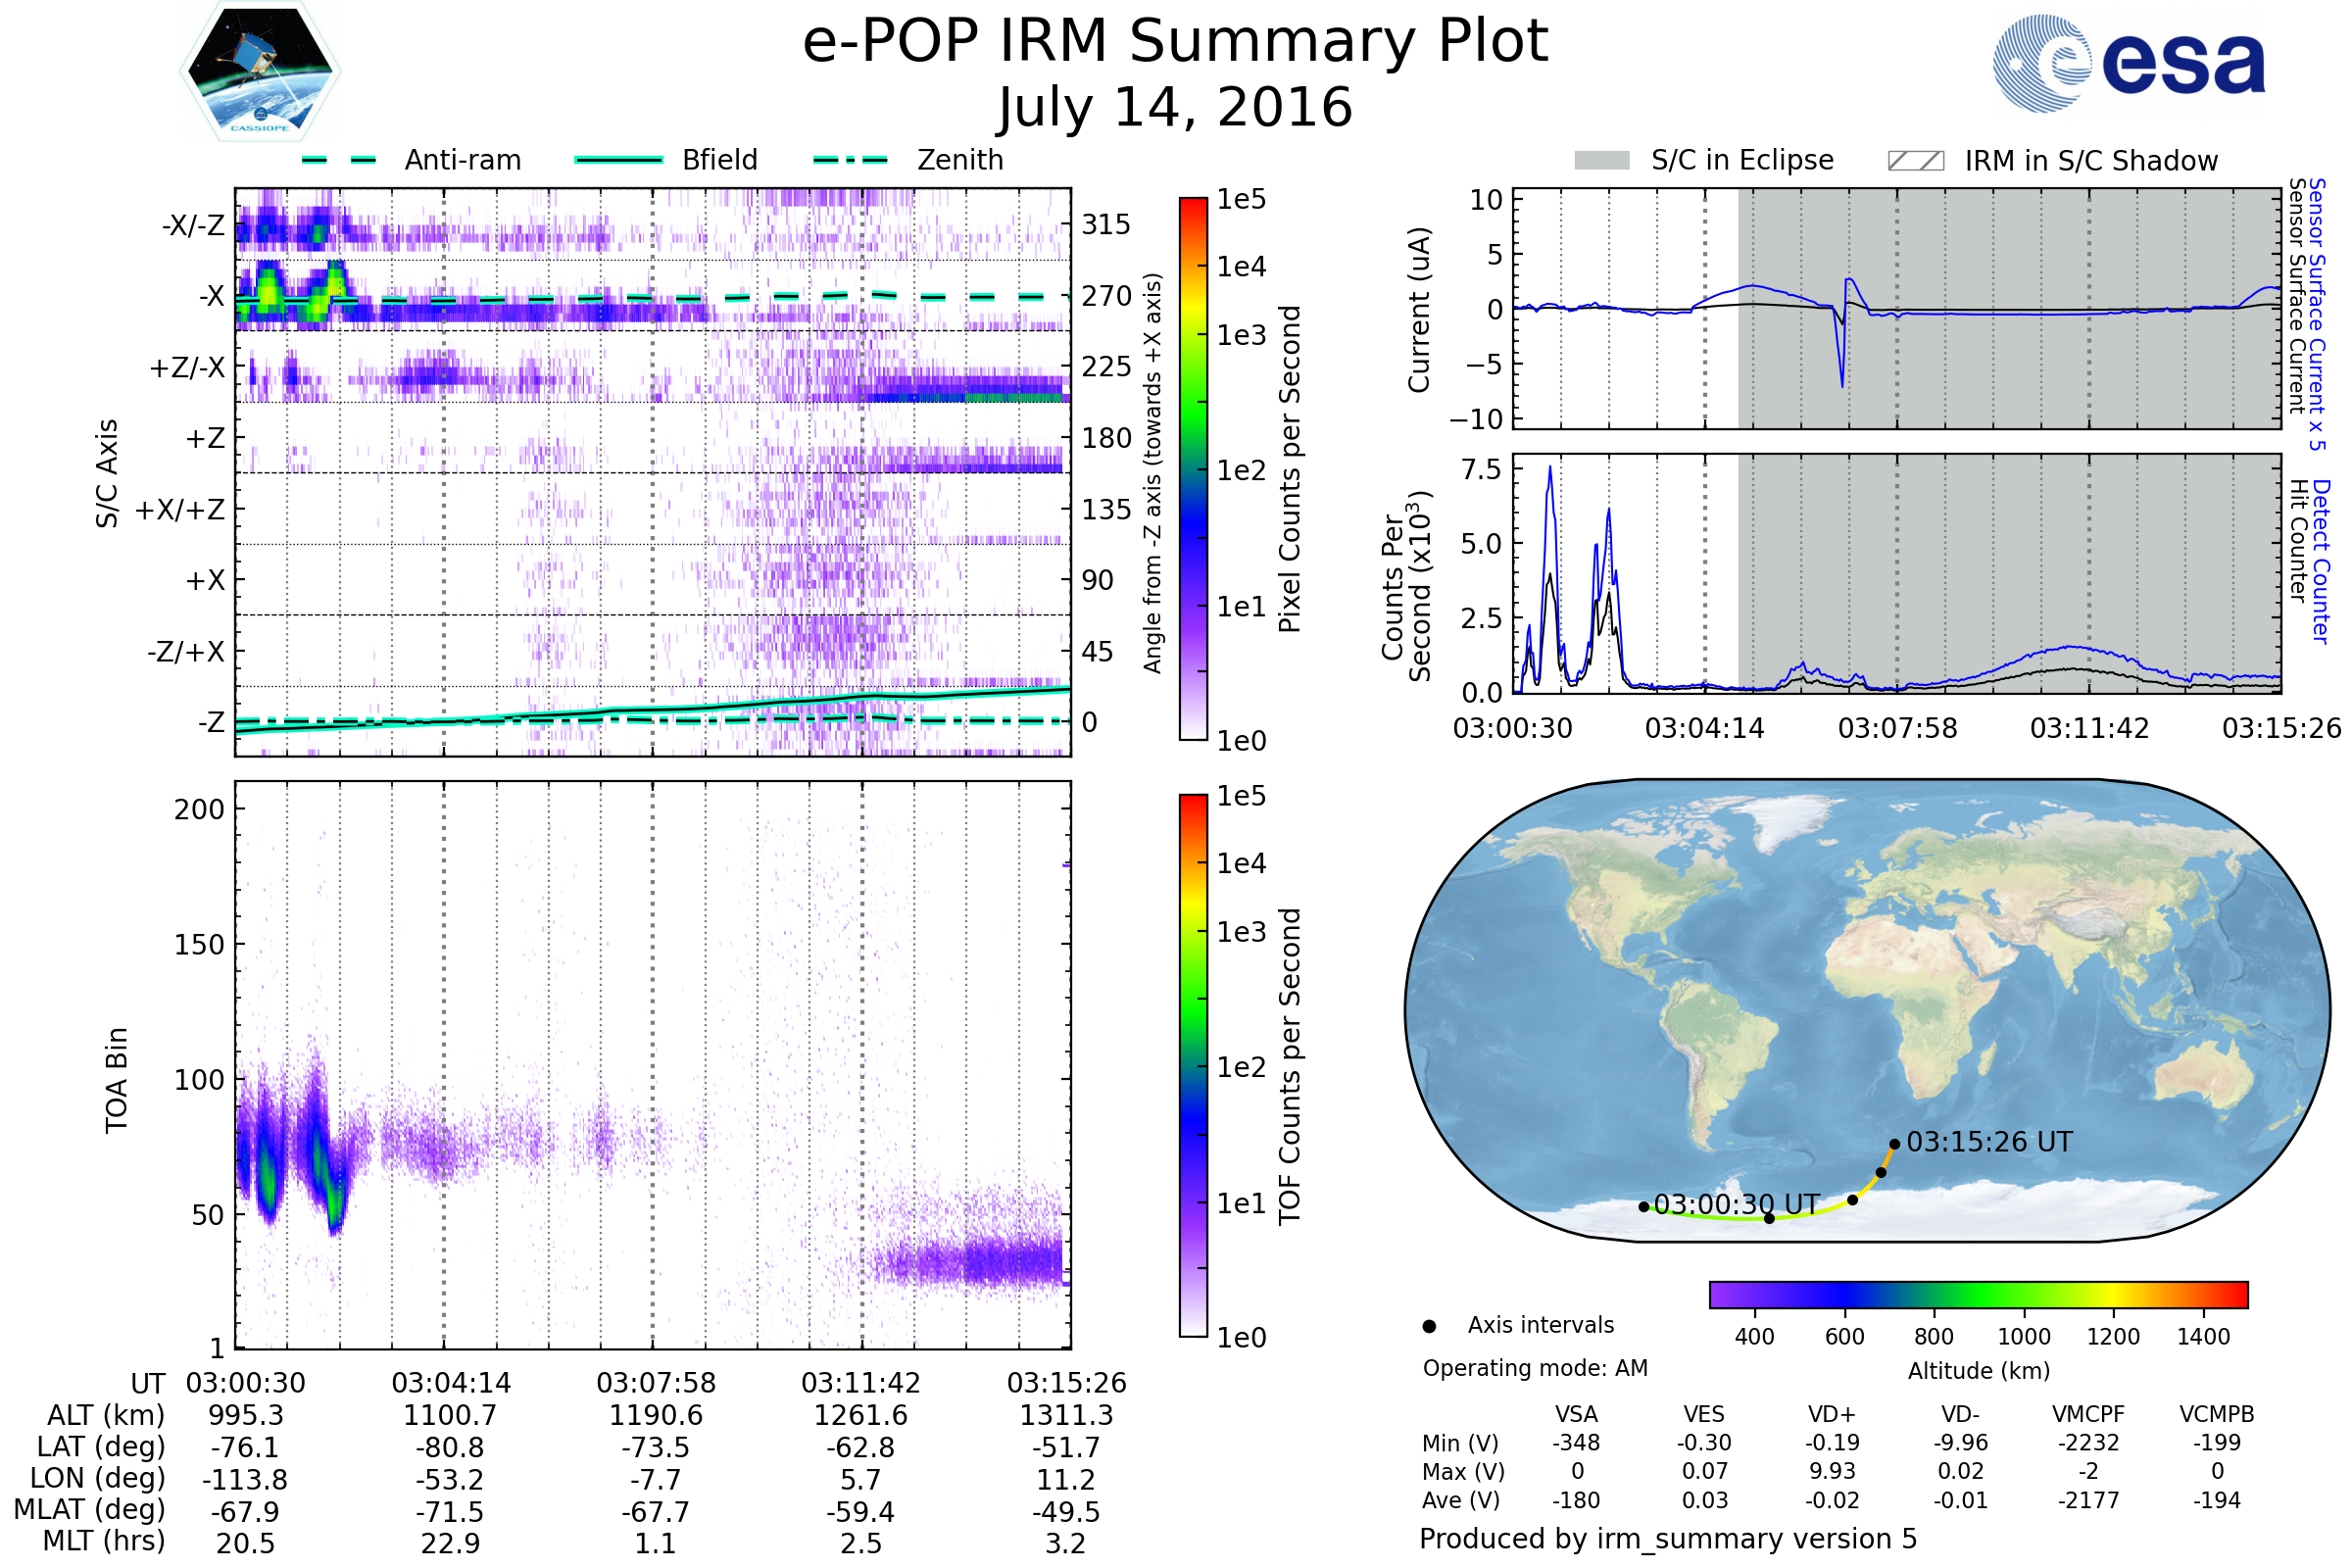Click the TOF Counts per Second colorbar
Screen dimensions: 2352x1568
coord(1194,1066)
